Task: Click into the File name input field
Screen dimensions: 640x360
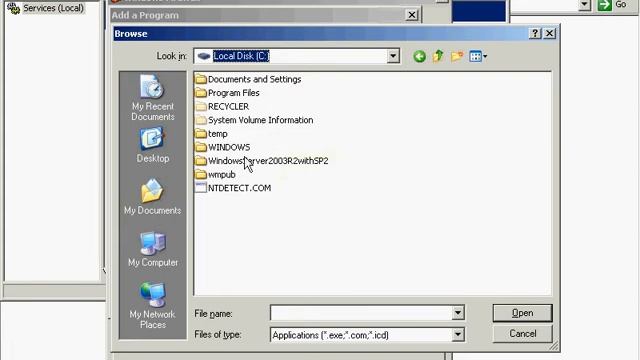Action: [x=361, y=313]
